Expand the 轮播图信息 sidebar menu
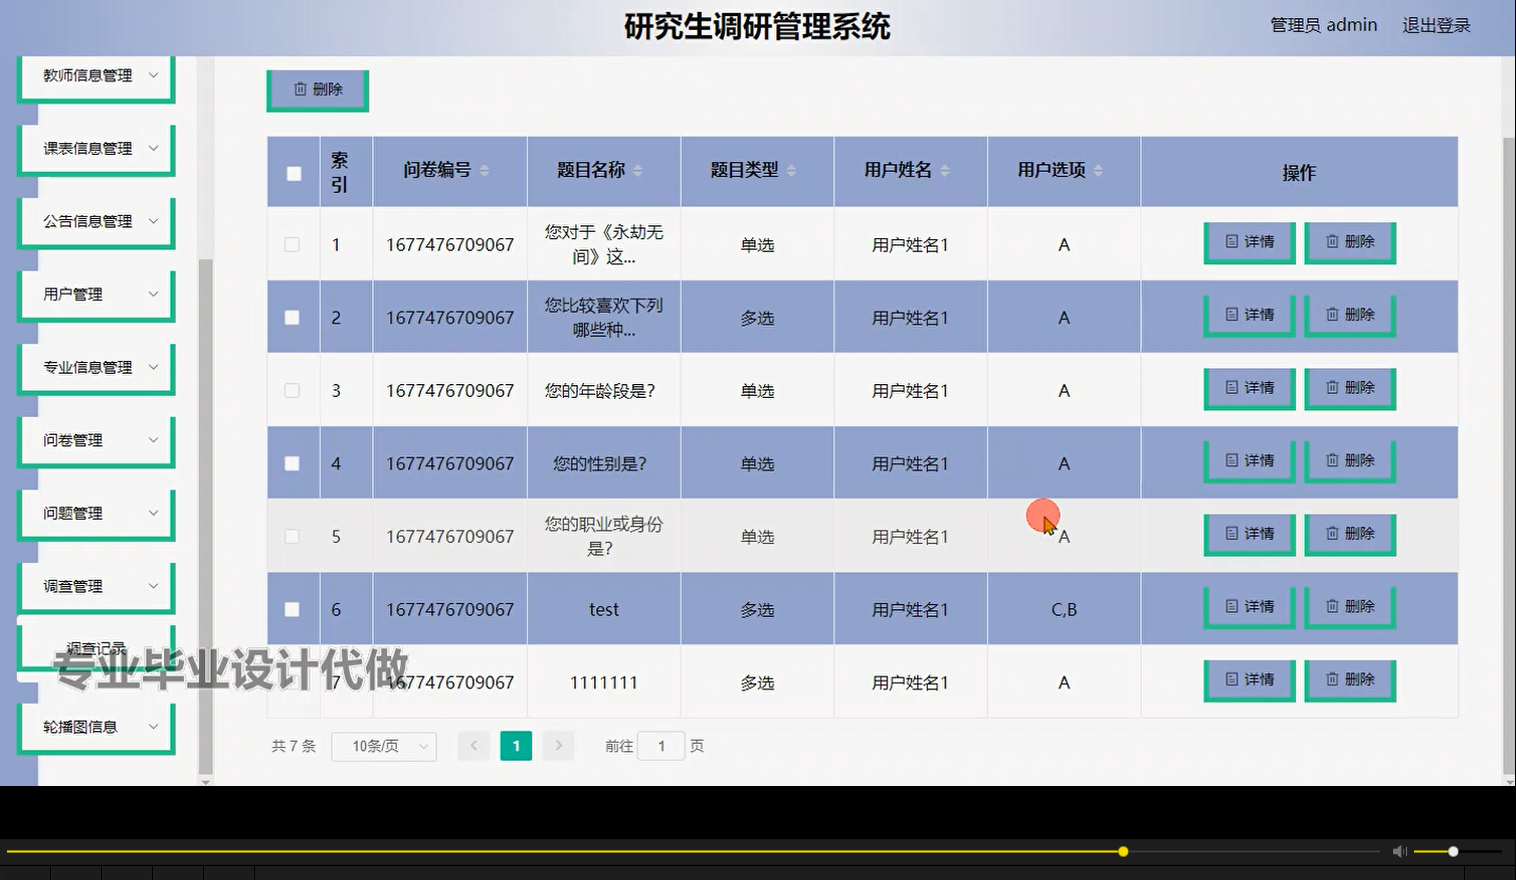 click(96, 729)
